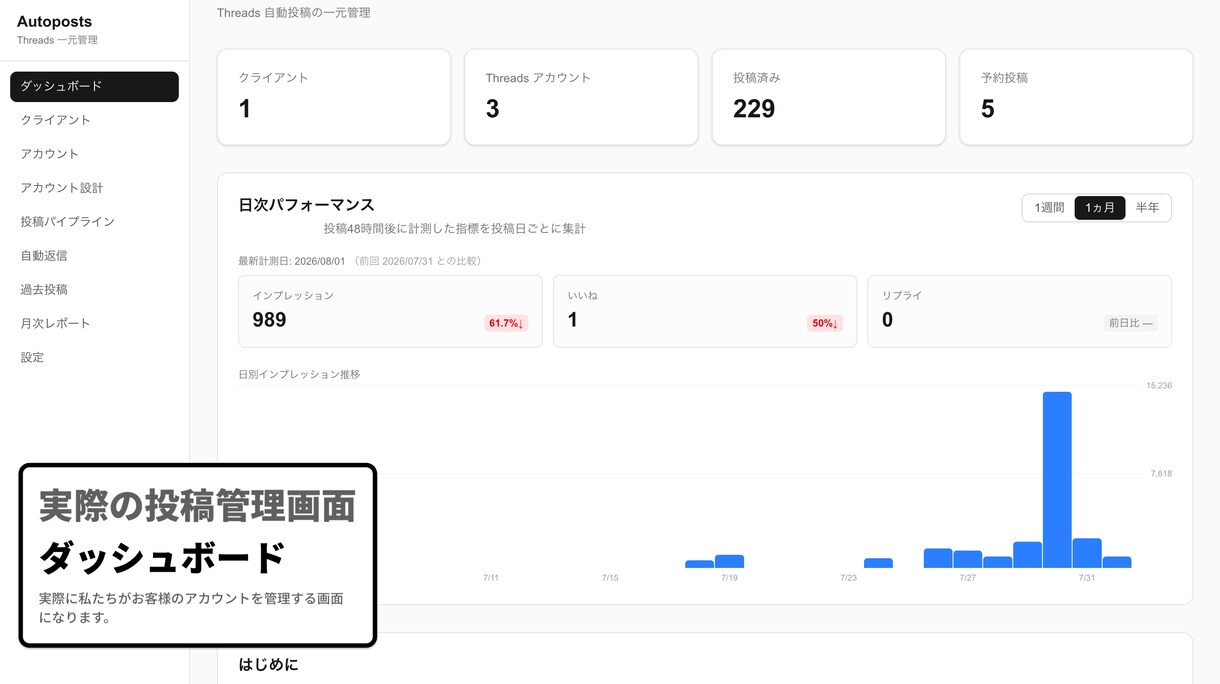Click the tallest impressions bar in chart
The height and width of the screenshot is (684, 1220).
1057,480
